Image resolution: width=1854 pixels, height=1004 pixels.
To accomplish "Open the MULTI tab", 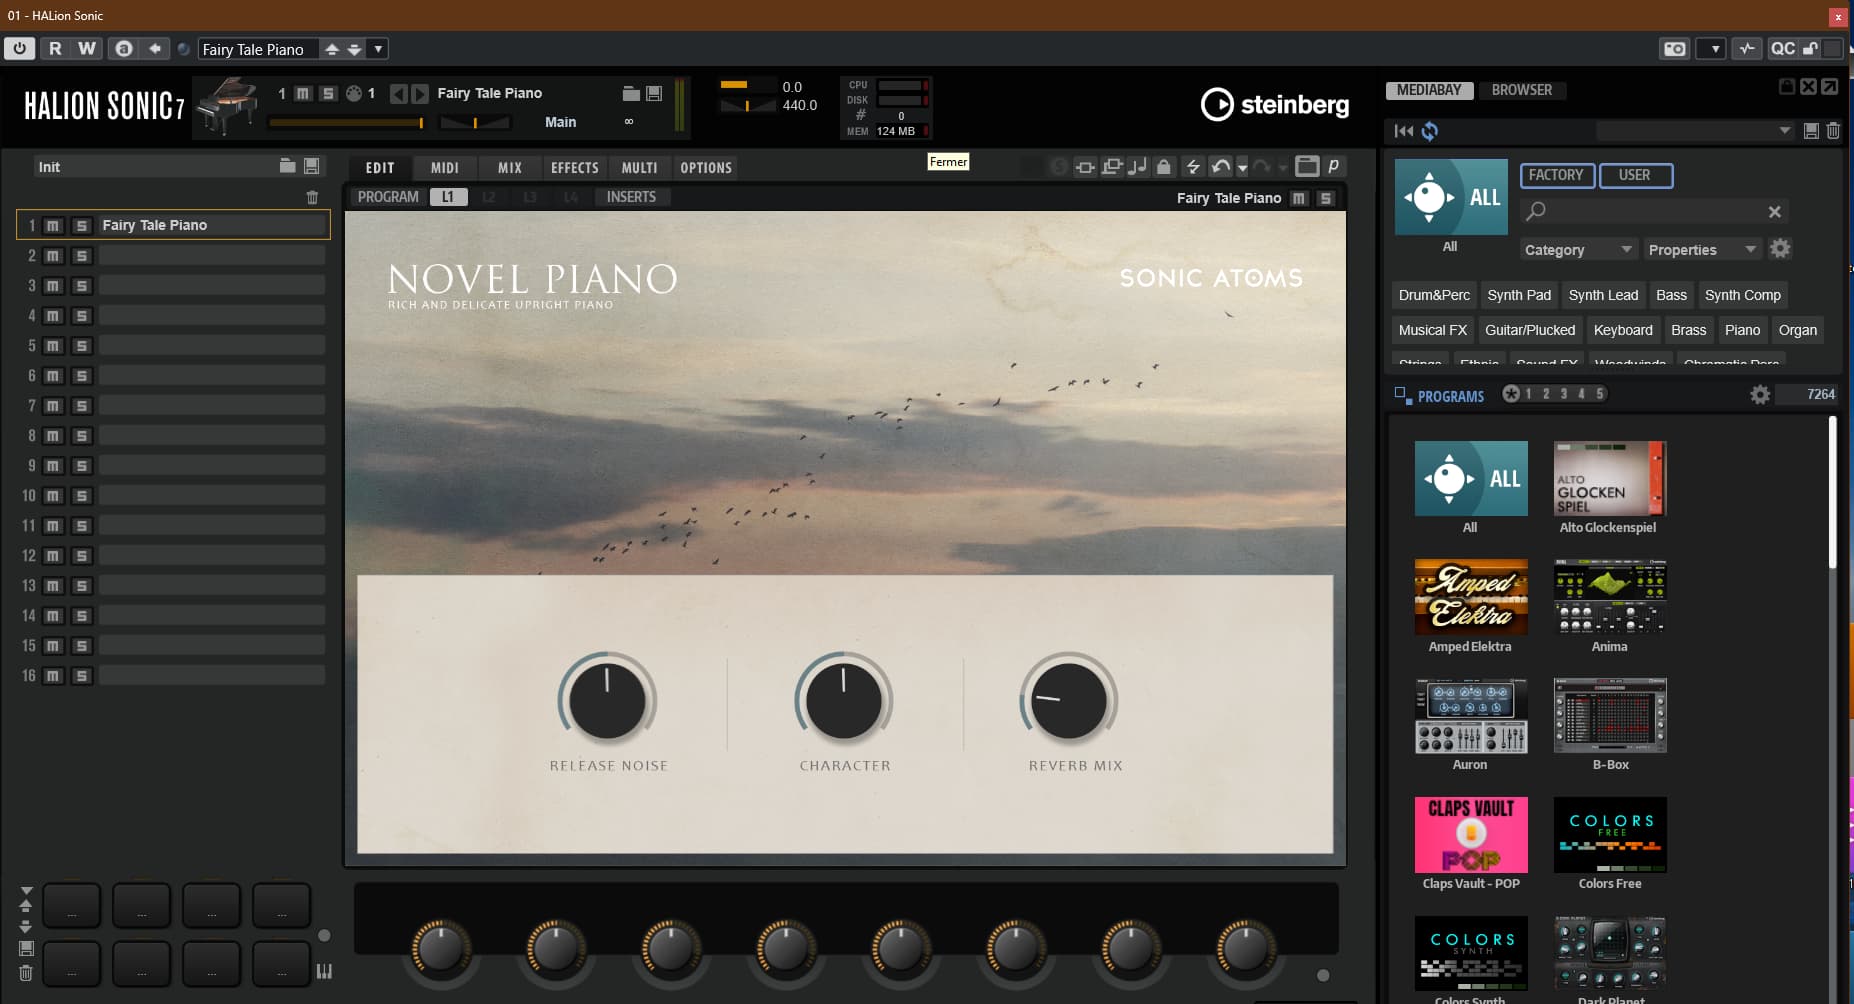I will click(639, 168).
